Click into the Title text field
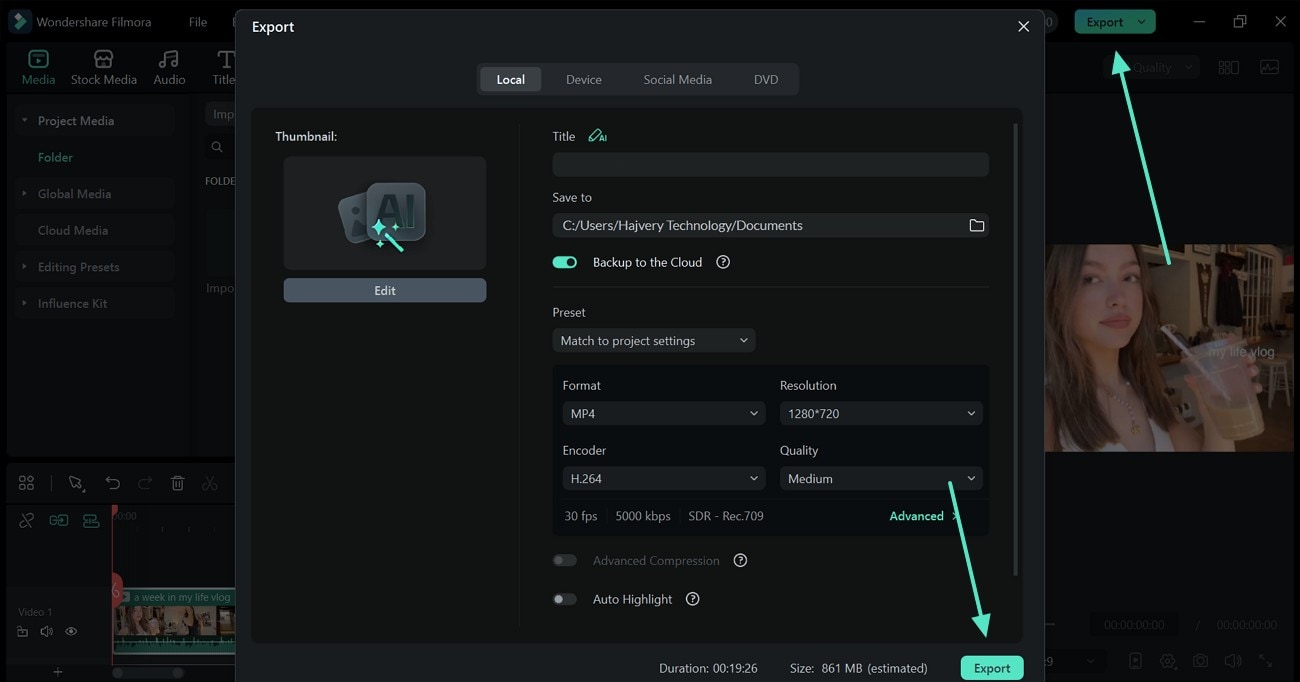Viewport: 1300px width, 682px height. (x=770, y=165)
